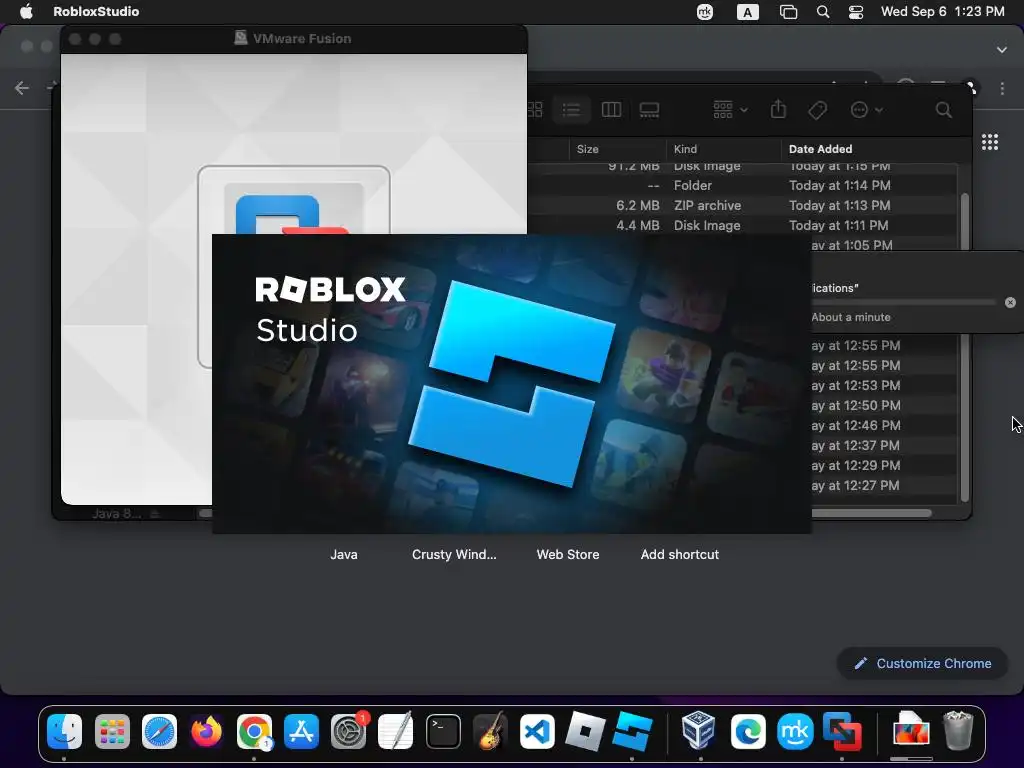
Task: Launch Microsoft Edge from the Dock
Action: (x=748, y=731)
